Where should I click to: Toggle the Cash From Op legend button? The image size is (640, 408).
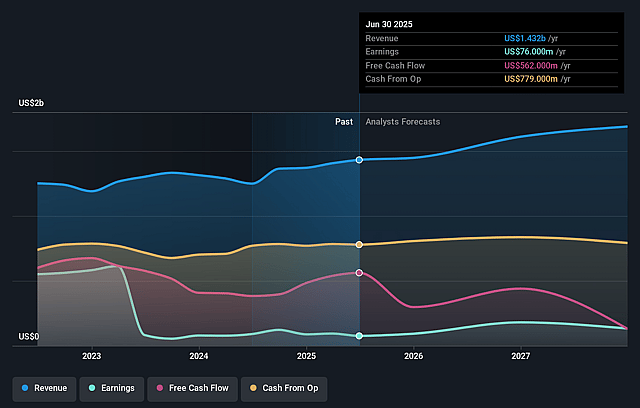tap(284, 388)
